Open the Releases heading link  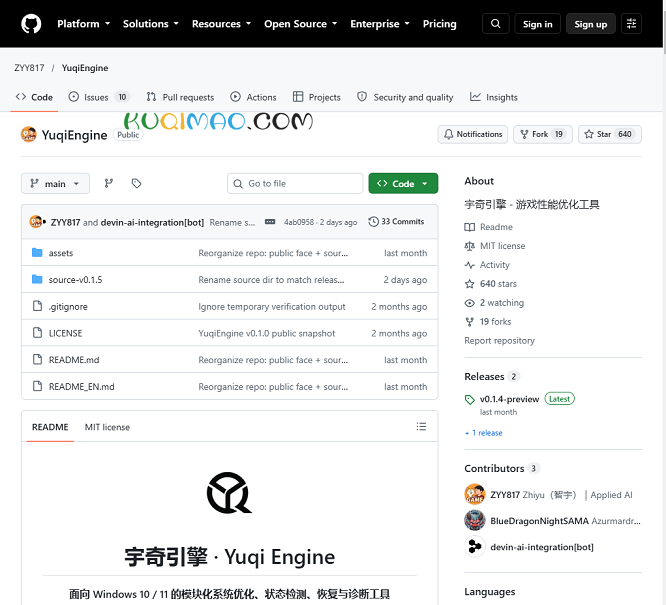click(491, 376)
